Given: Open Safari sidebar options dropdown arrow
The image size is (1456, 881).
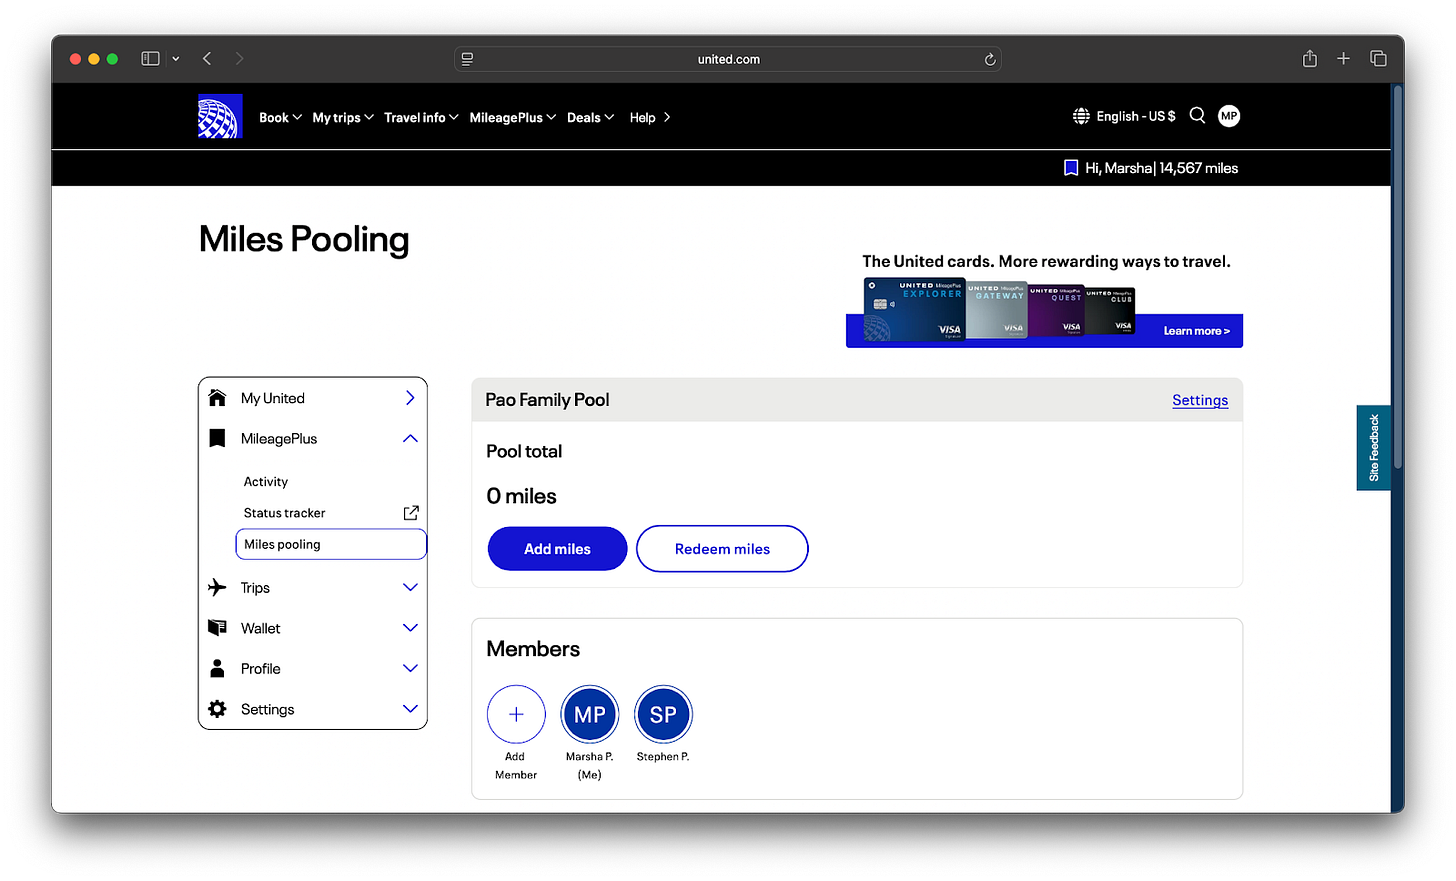Looking at the screenshot, I should [x=176, y=59].
